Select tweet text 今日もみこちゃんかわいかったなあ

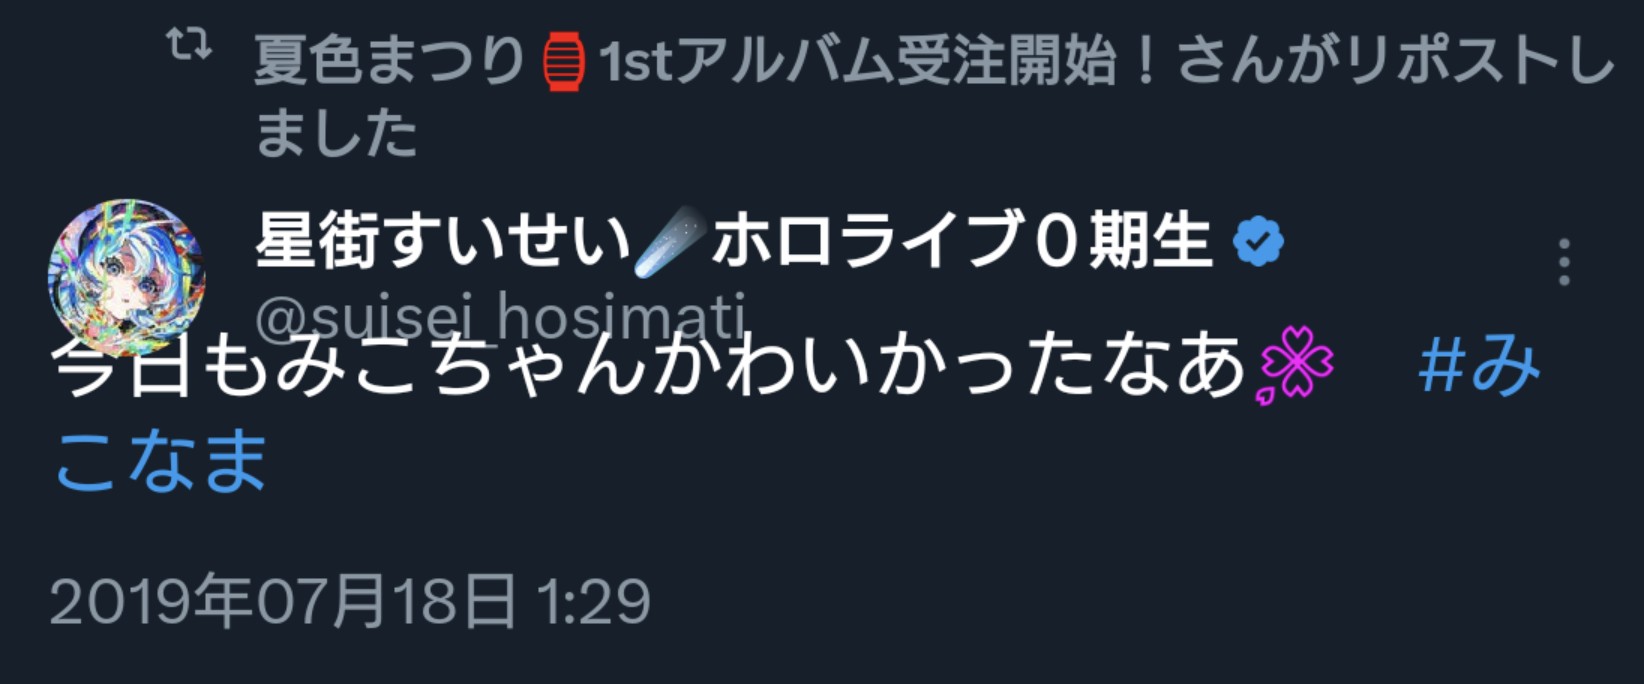(x=649, y=366)
